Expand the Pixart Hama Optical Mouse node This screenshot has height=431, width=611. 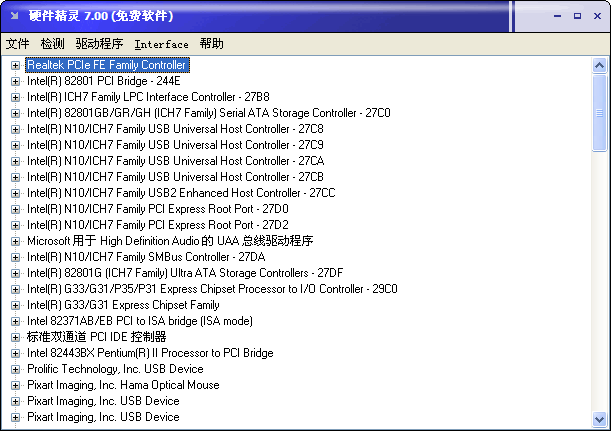[15, 385]
